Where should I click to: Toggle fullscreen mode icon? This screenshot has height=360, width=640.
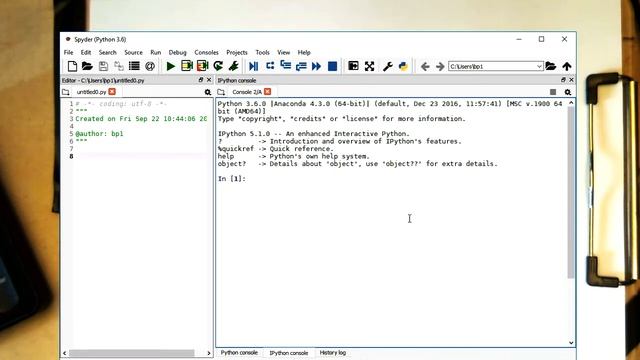[x=369, y=66]
